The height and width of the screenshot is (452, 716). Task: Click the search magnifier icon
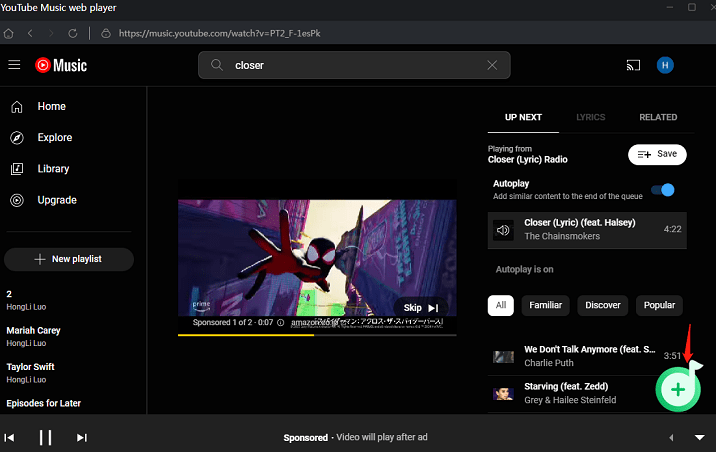coord(217,65)
